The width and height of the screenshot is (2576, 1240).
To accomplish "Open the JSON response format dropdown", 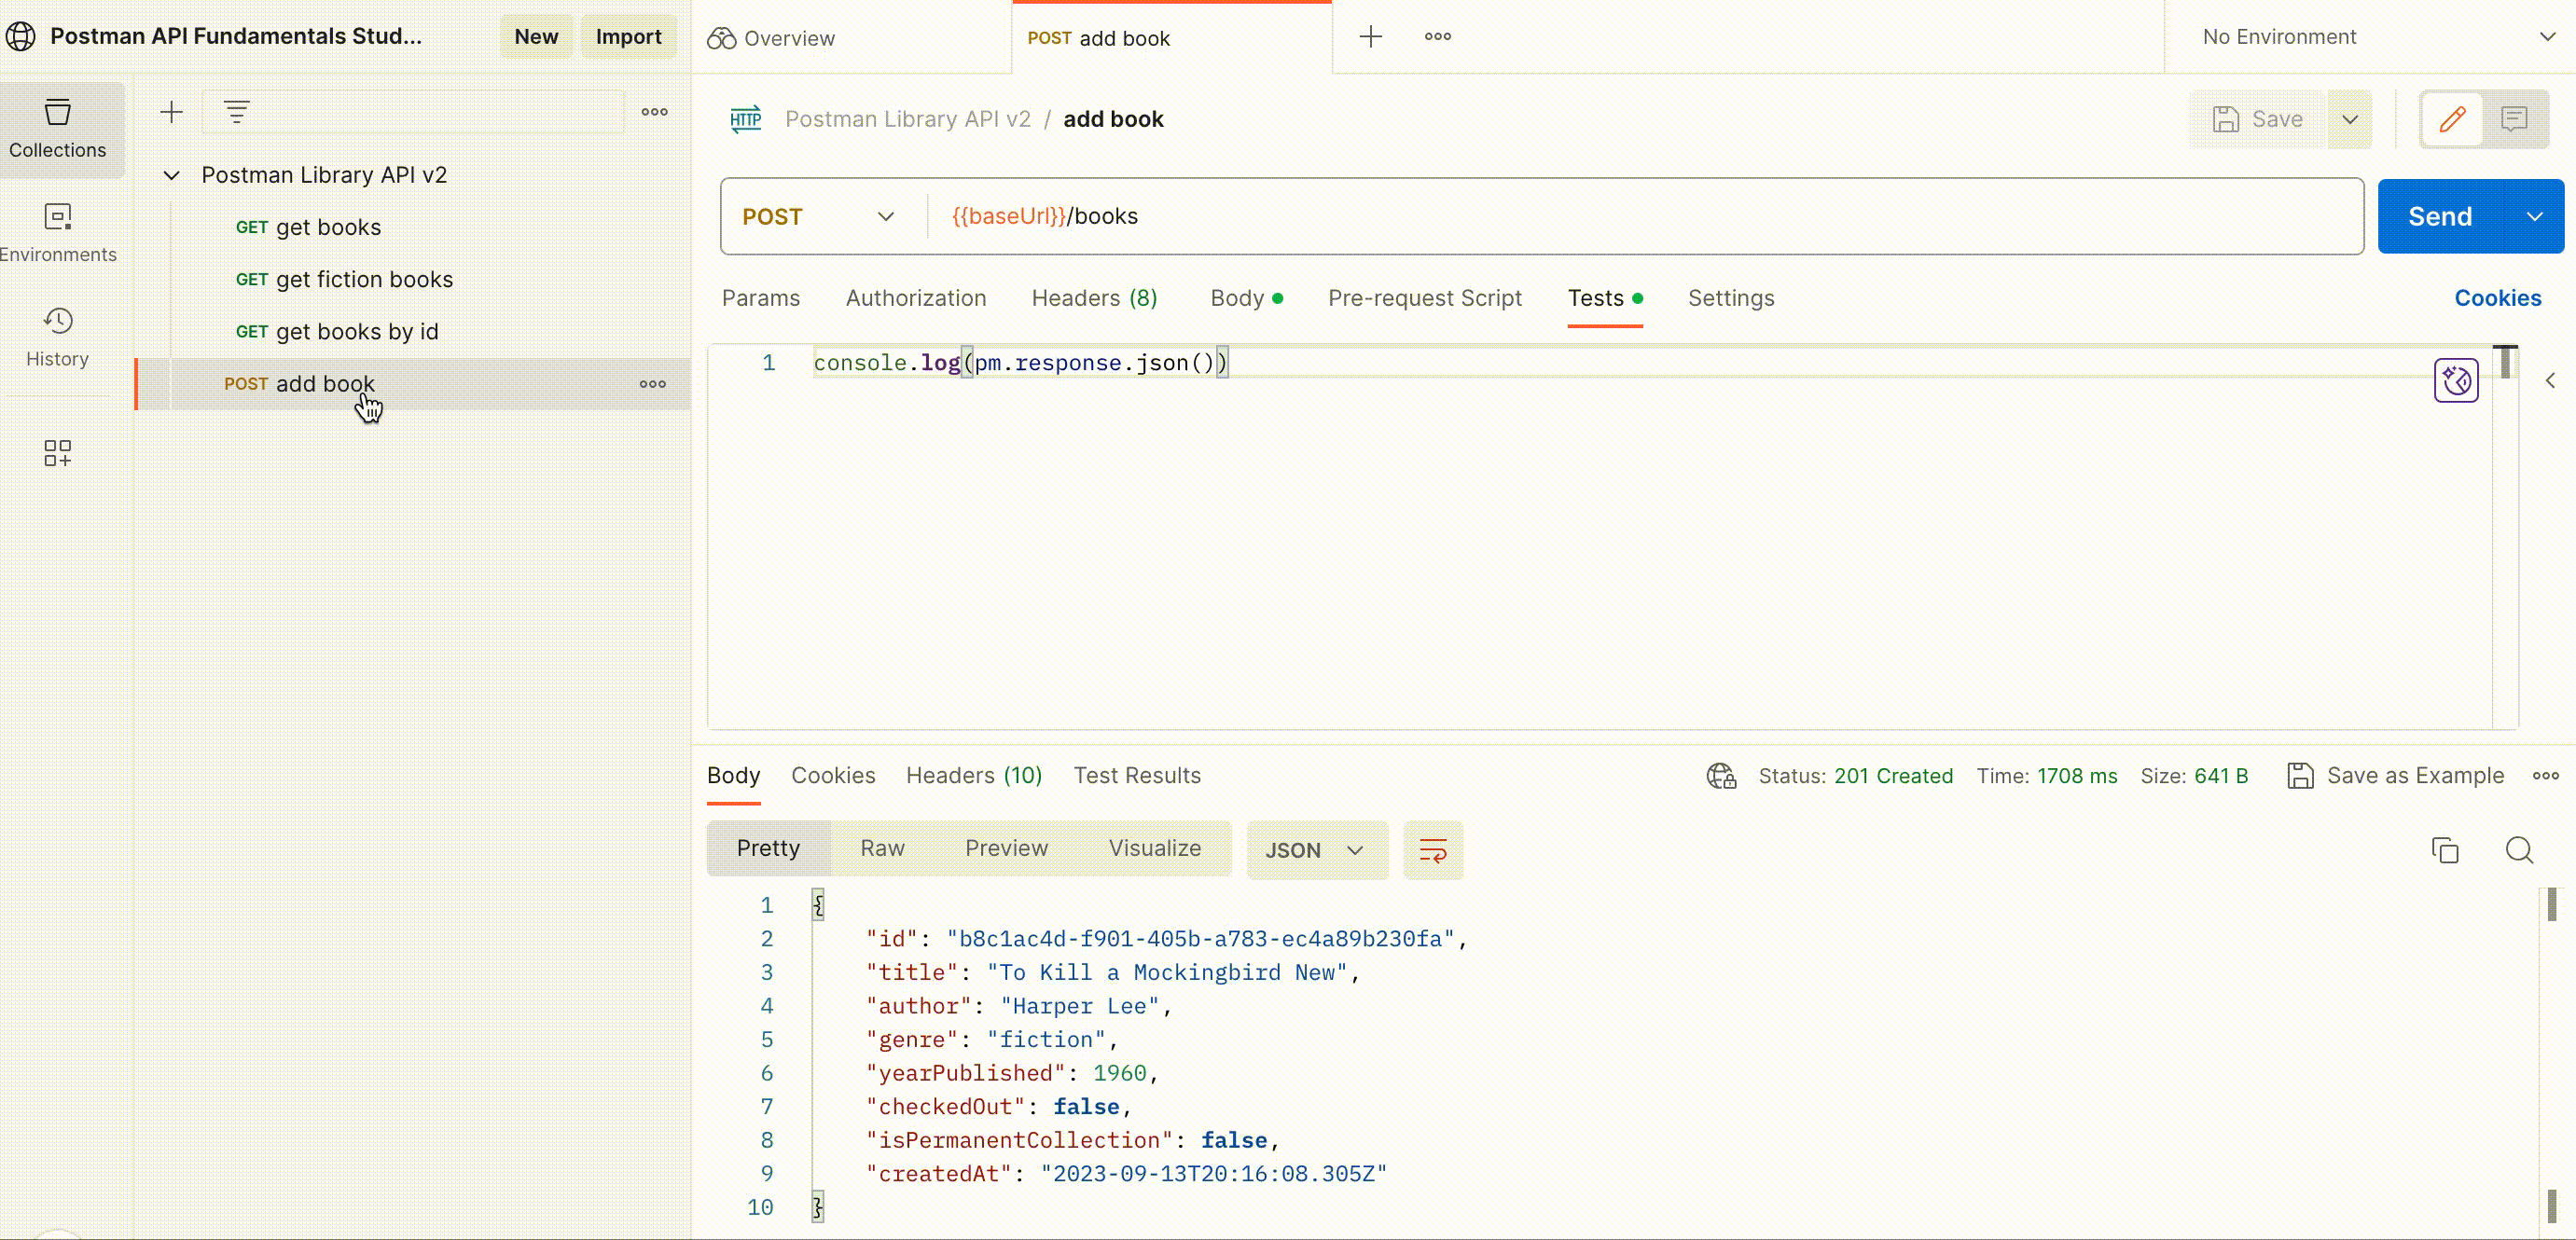I will coord(1315,850).
